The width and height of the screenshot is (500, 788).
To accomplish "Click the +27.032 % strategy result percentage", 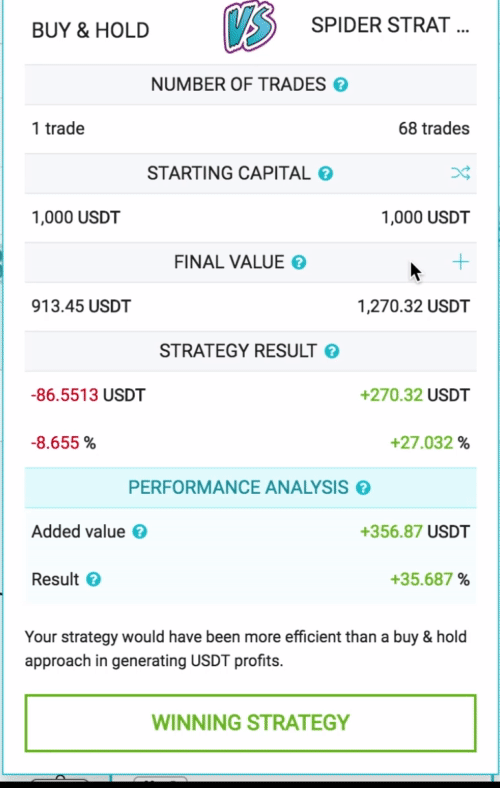I will [x=430, y=443].
